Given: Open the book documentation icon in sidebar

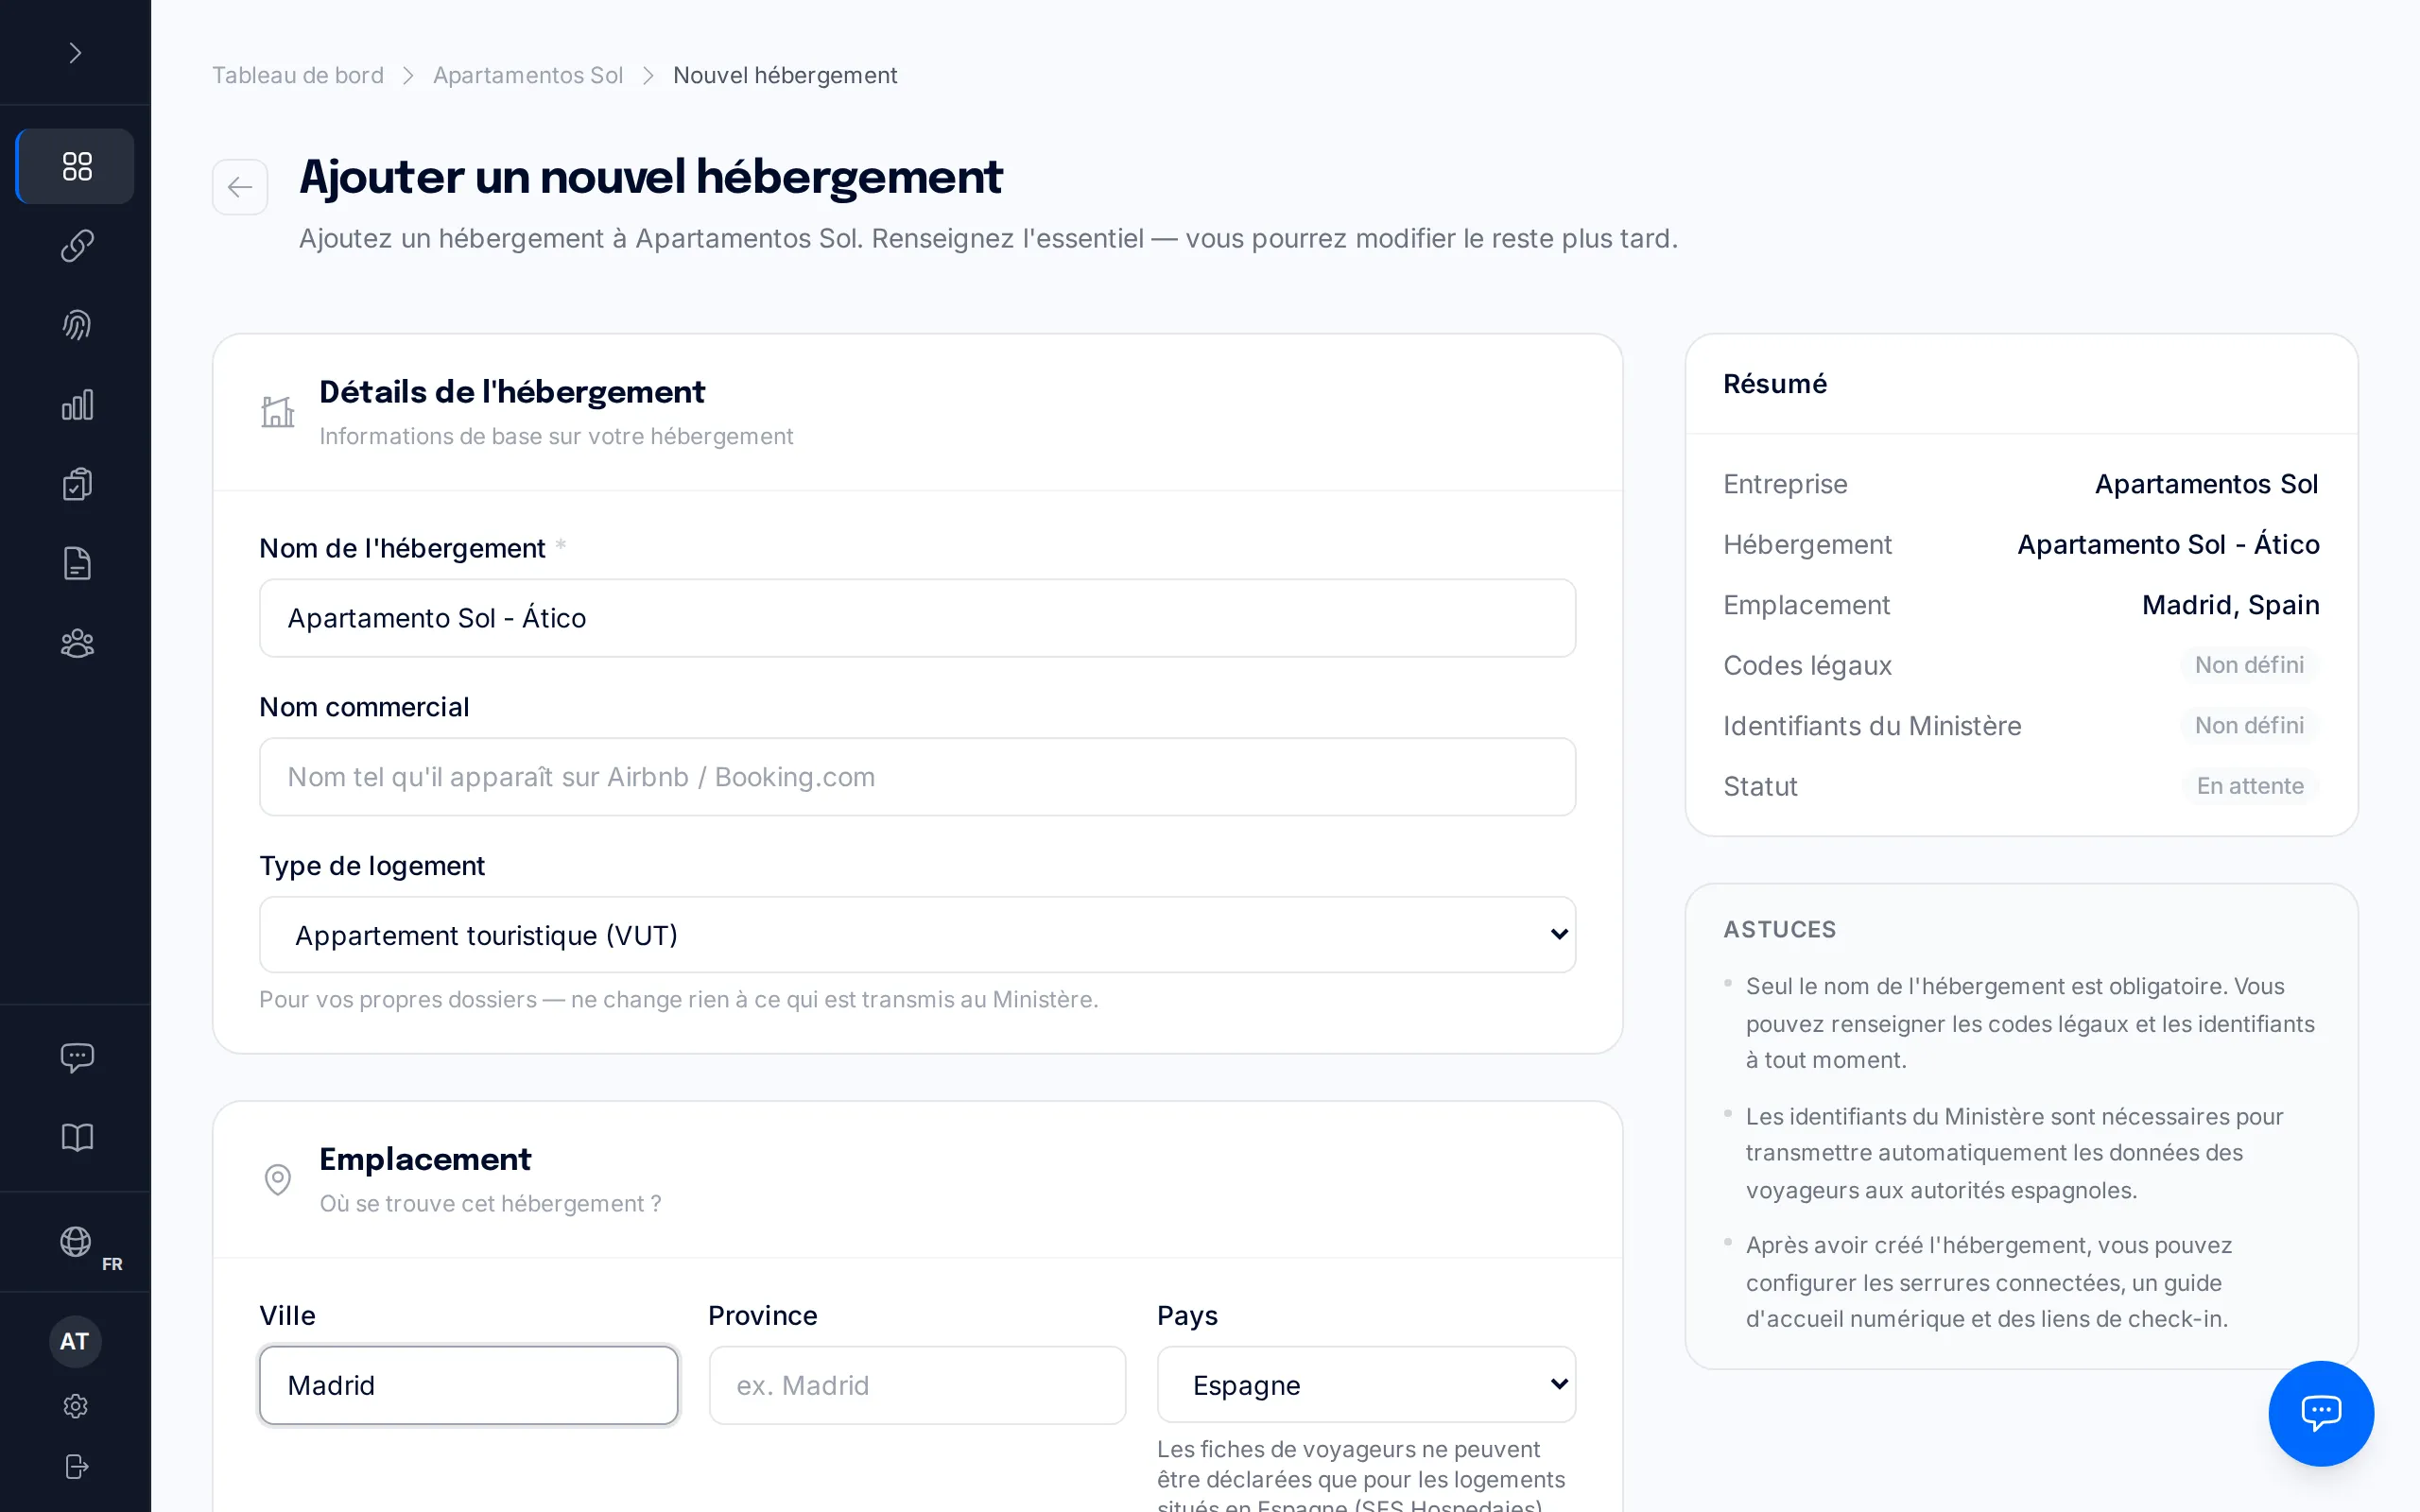Looking at the screenshot, I should click(x=76, y=1137).
